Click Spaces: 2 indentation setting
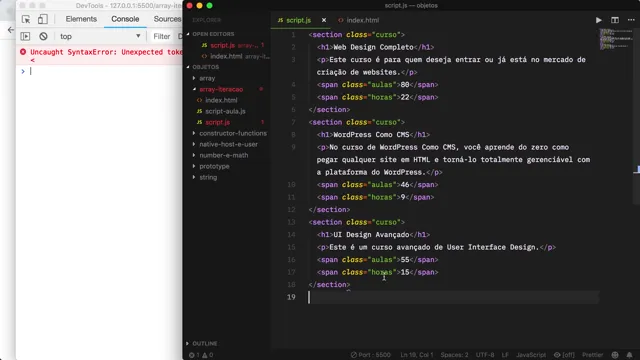The height and width of the screenshot is (360, 640). coord(454,355)
